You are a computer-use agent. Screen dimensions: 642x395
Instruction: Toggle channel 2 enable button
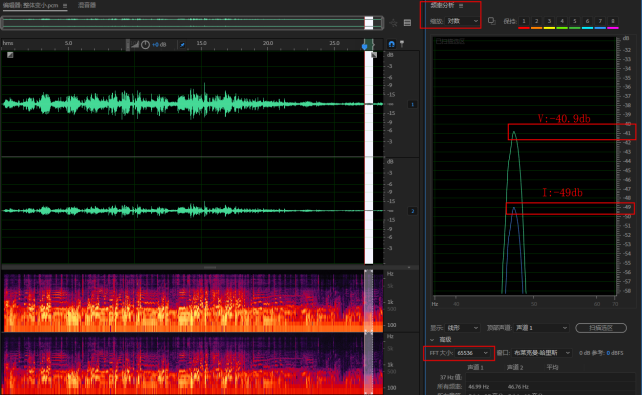(412, 211)
